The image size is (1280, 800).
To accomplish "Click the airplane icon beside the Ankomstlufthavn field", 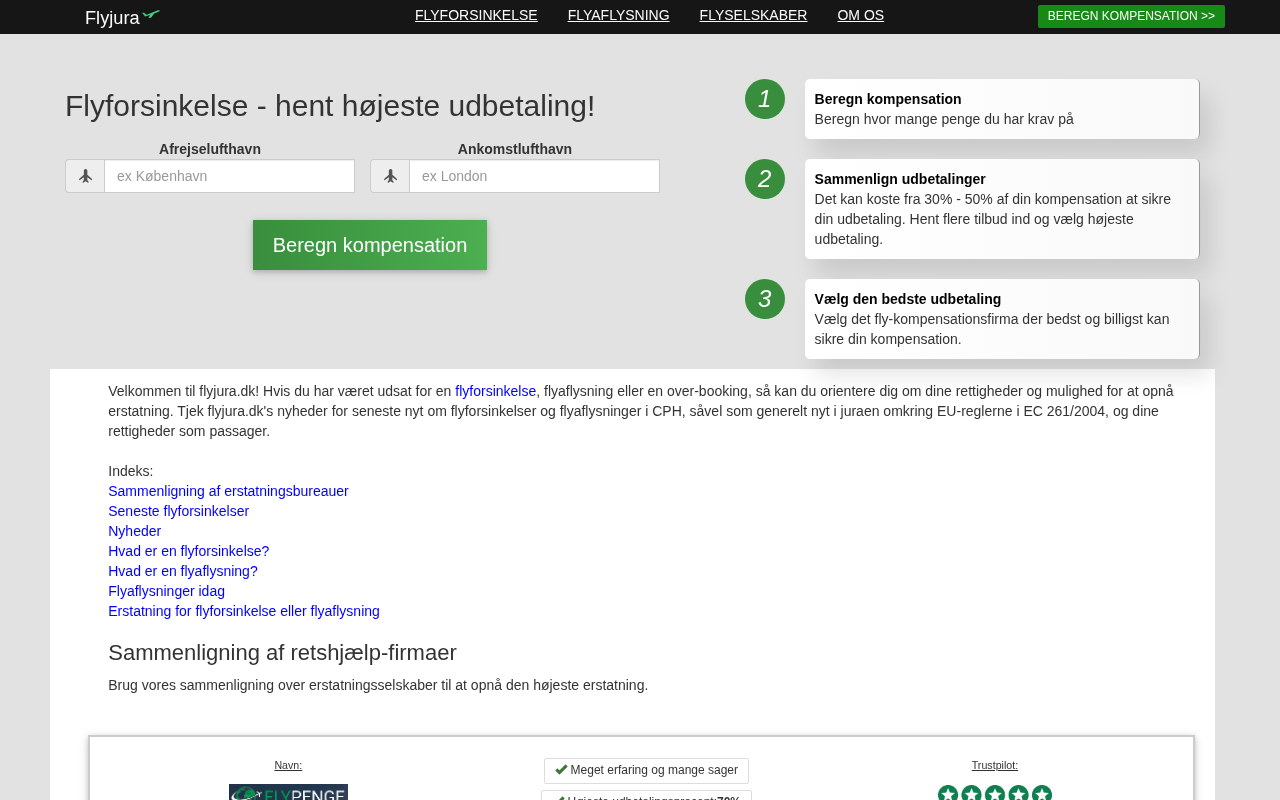I will (x=390, y=176).
